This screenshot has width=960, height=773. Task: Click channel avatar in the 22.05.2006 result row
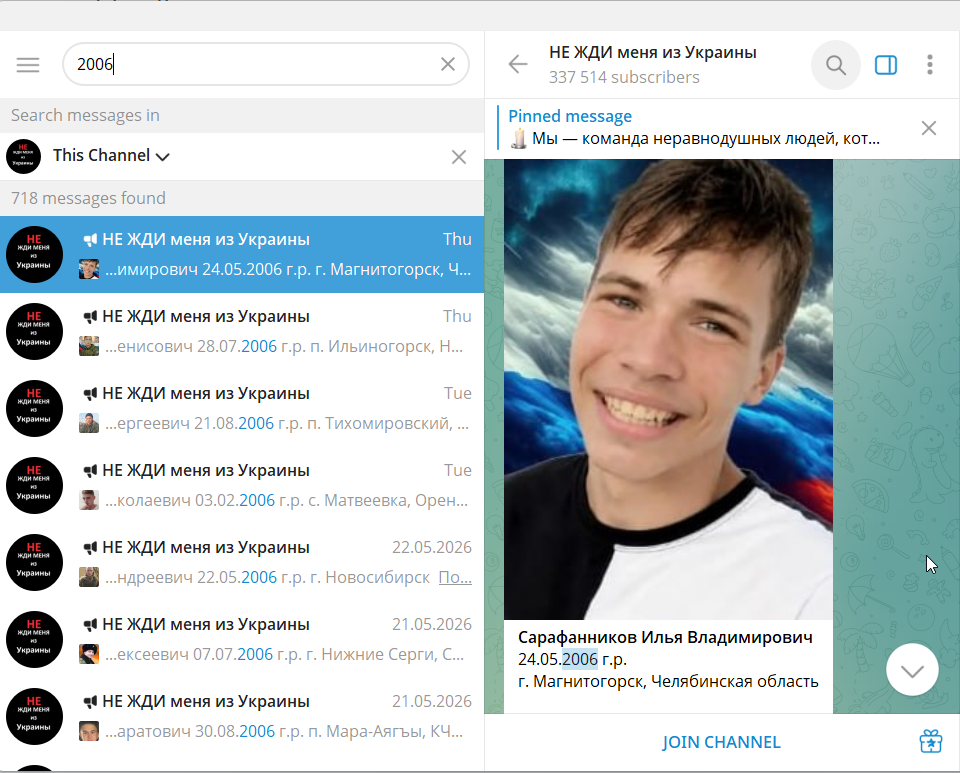(x=34, y=562)
